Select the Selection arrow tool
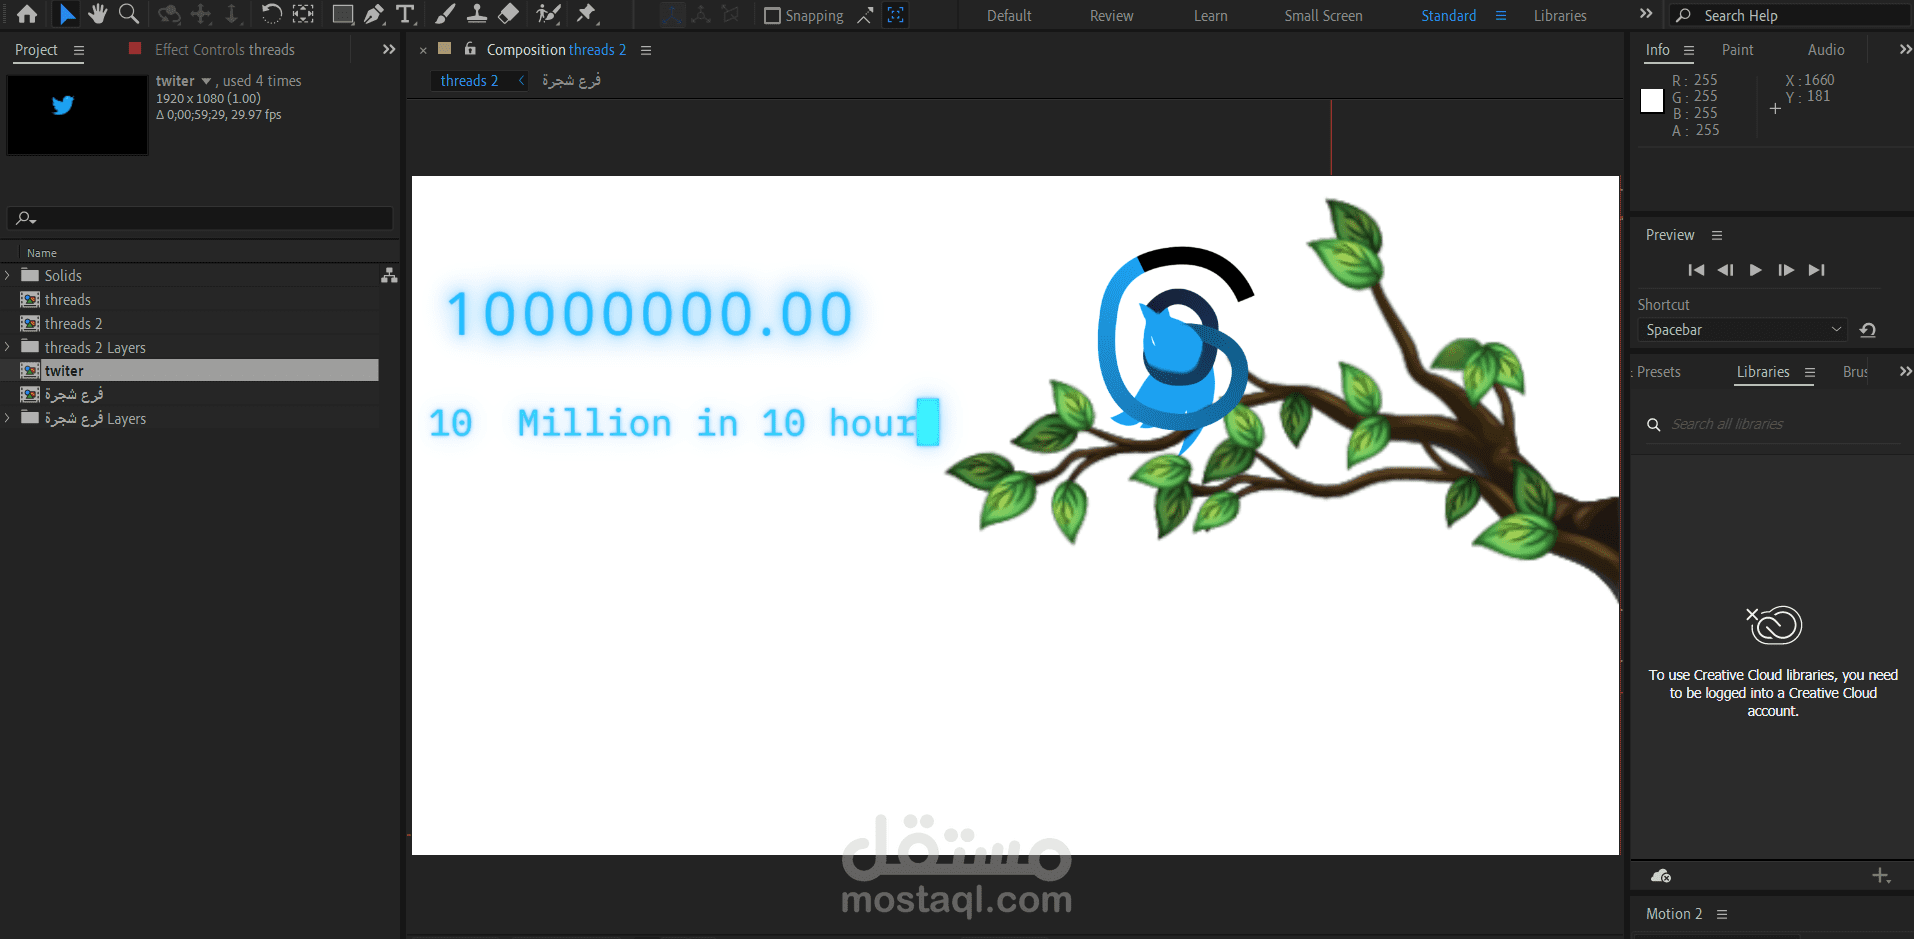This screenshot has width=1914, height=939. pos(67,14)
